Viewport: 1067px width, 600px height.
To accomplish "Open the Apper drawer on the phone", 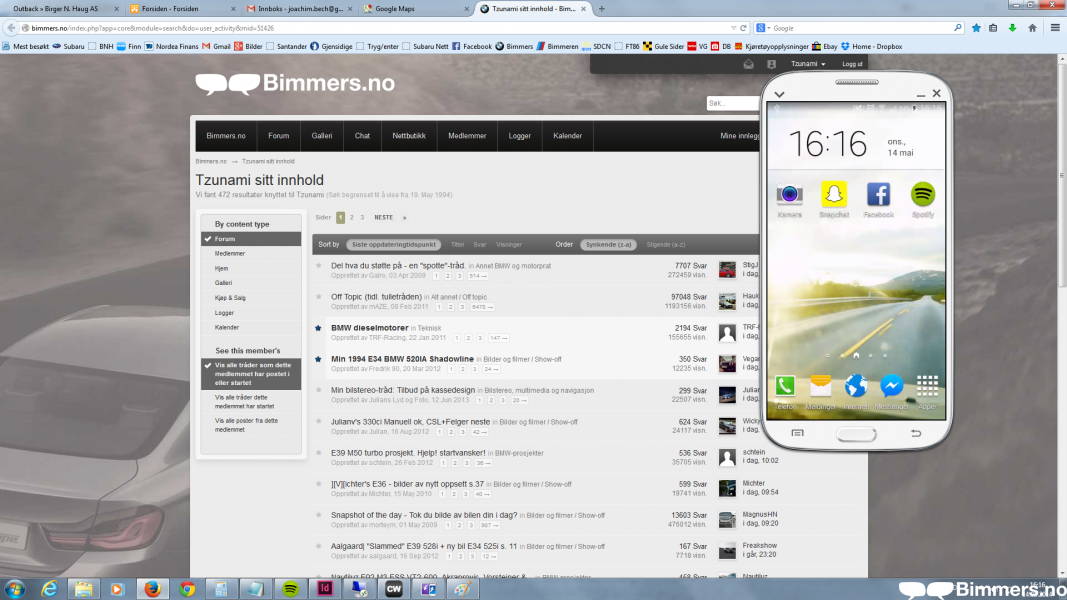I will (927, 386).
